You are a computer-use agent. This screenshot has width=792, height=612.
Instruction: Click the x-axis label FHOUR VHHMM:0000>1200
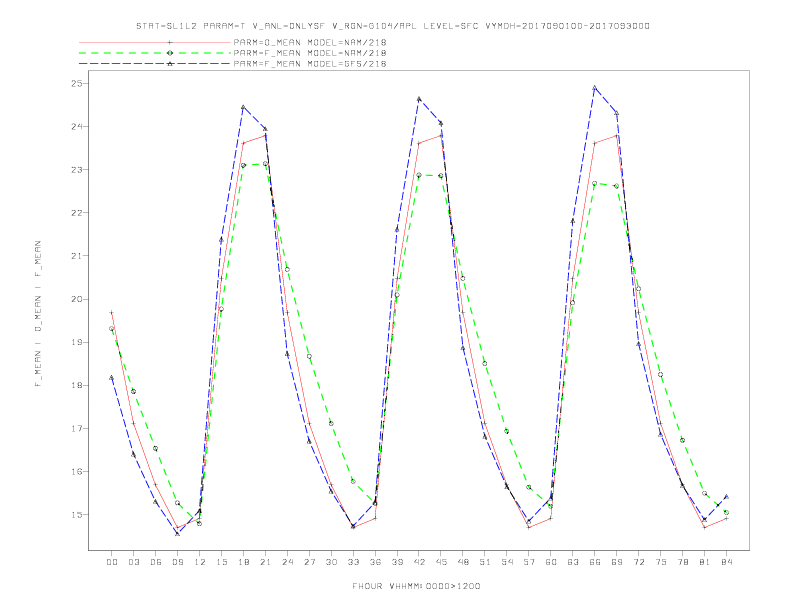[416, 586]
